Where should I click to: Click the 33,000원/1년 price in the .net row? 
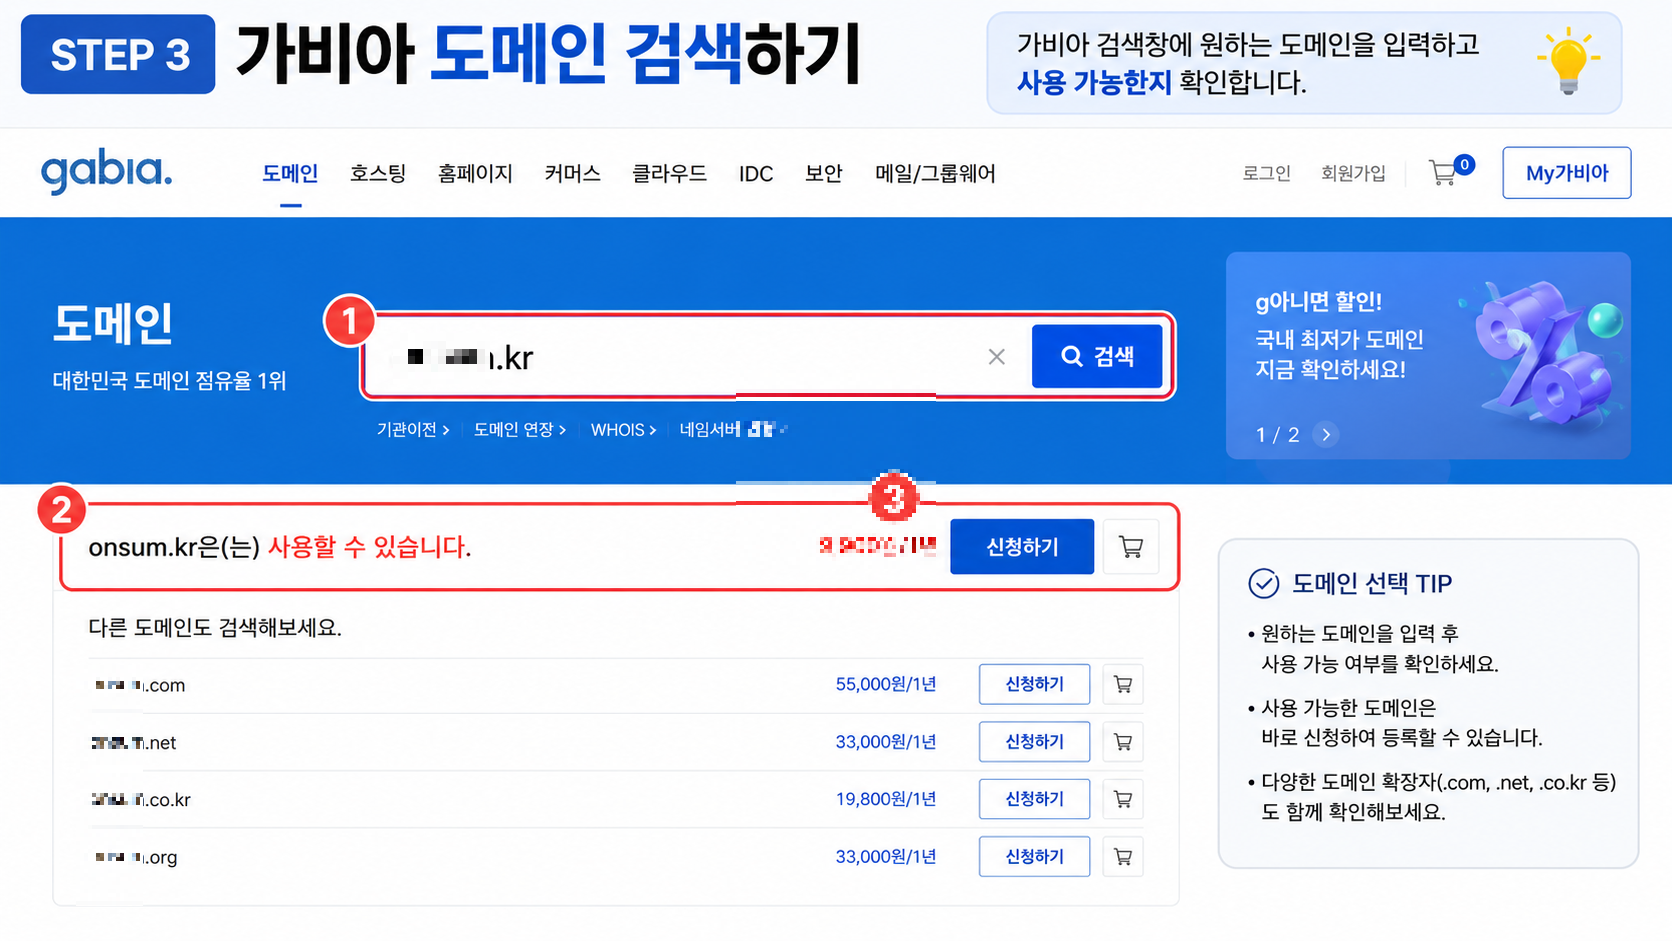coord(886,742)
